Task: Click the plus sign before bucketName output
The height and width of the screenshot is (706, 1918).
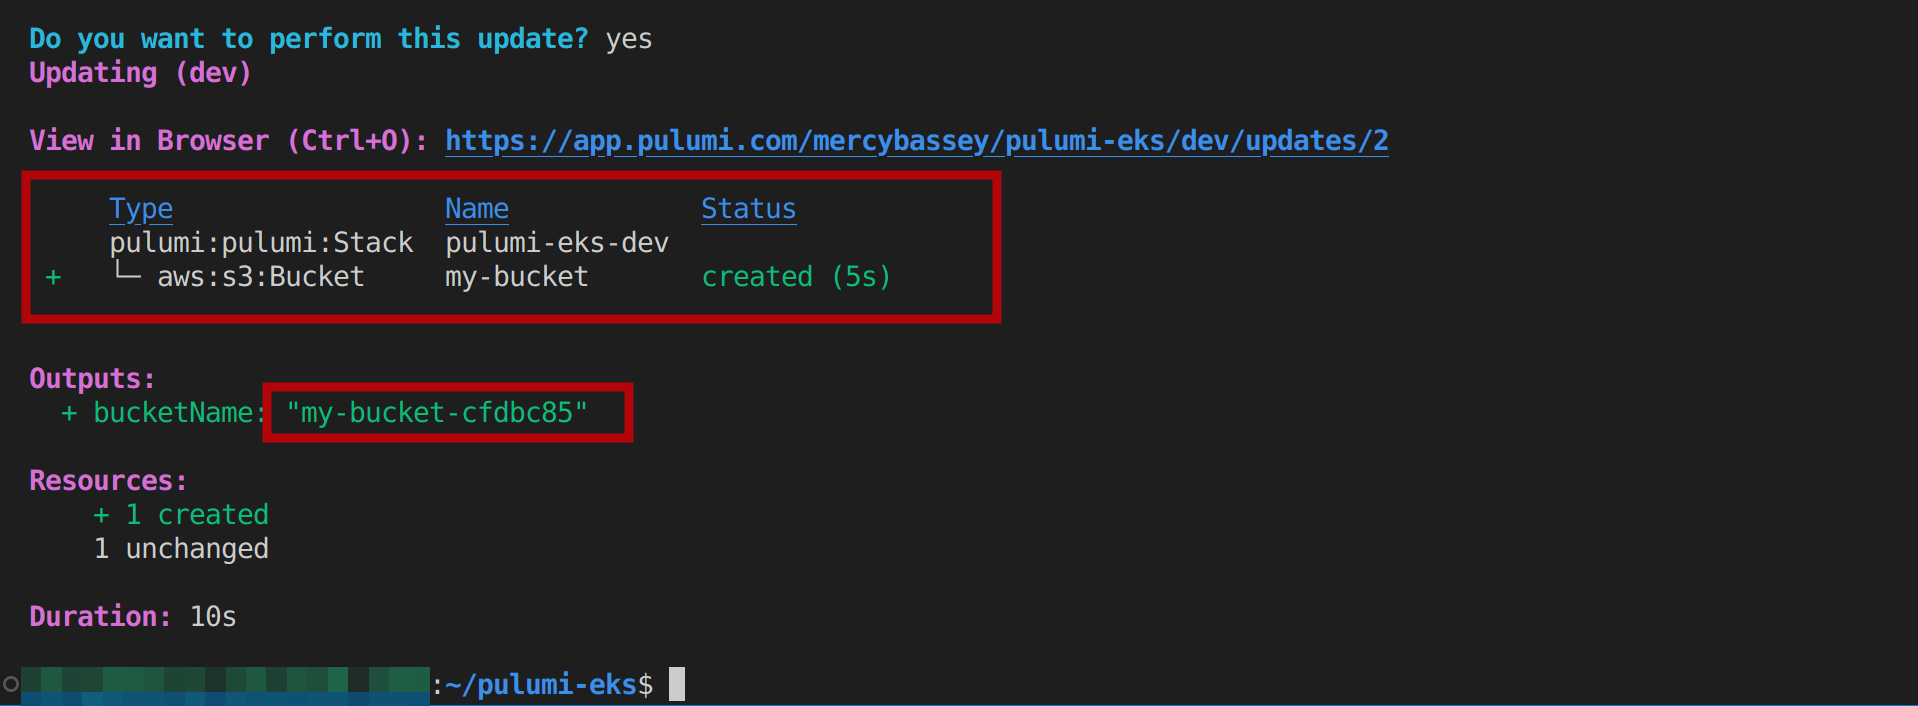Action: [x=69, y=413]
